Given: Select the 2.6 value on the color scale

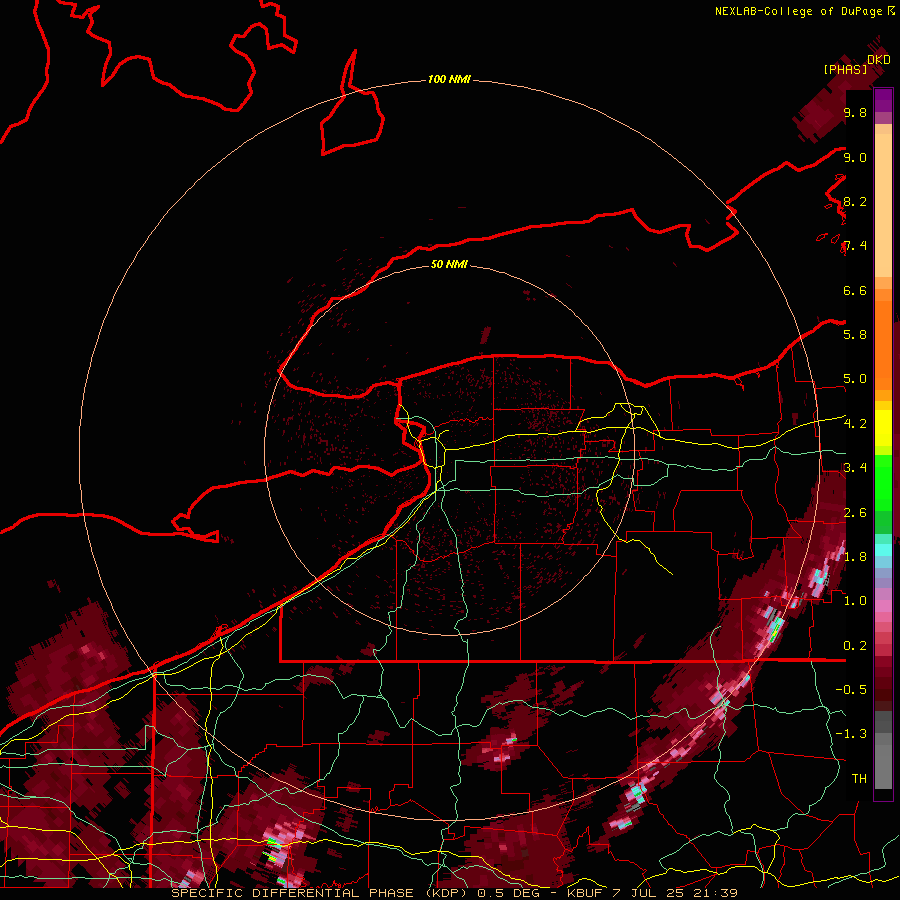Looking at the screenshot, I should pyautogui.click(x=855, y=513).
